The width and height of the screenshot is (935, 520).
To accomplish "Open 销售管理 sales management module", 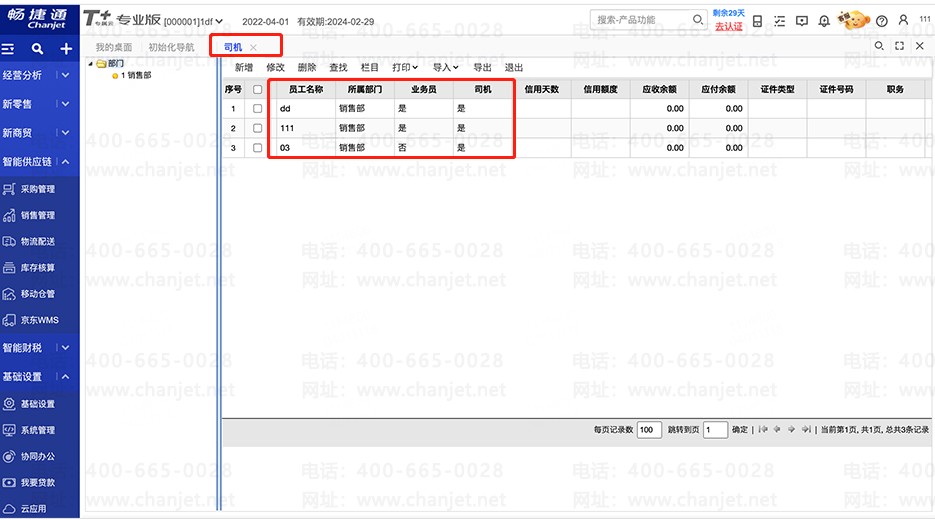I will point(29,215).
